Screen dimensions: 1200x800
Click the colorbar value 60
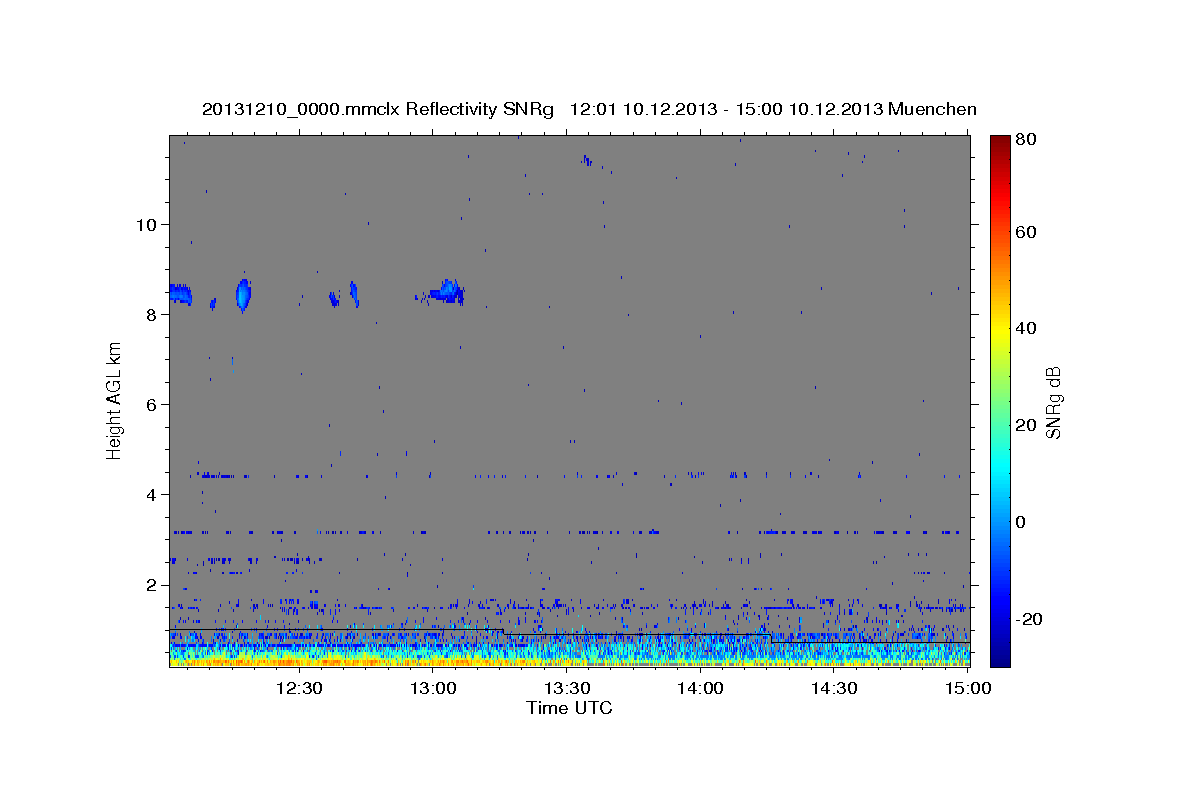coord(1025,232)
